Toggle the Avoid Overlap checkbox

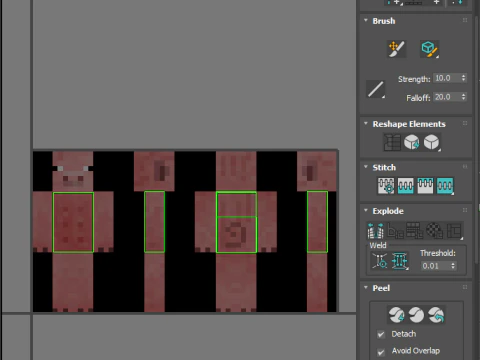381,352
